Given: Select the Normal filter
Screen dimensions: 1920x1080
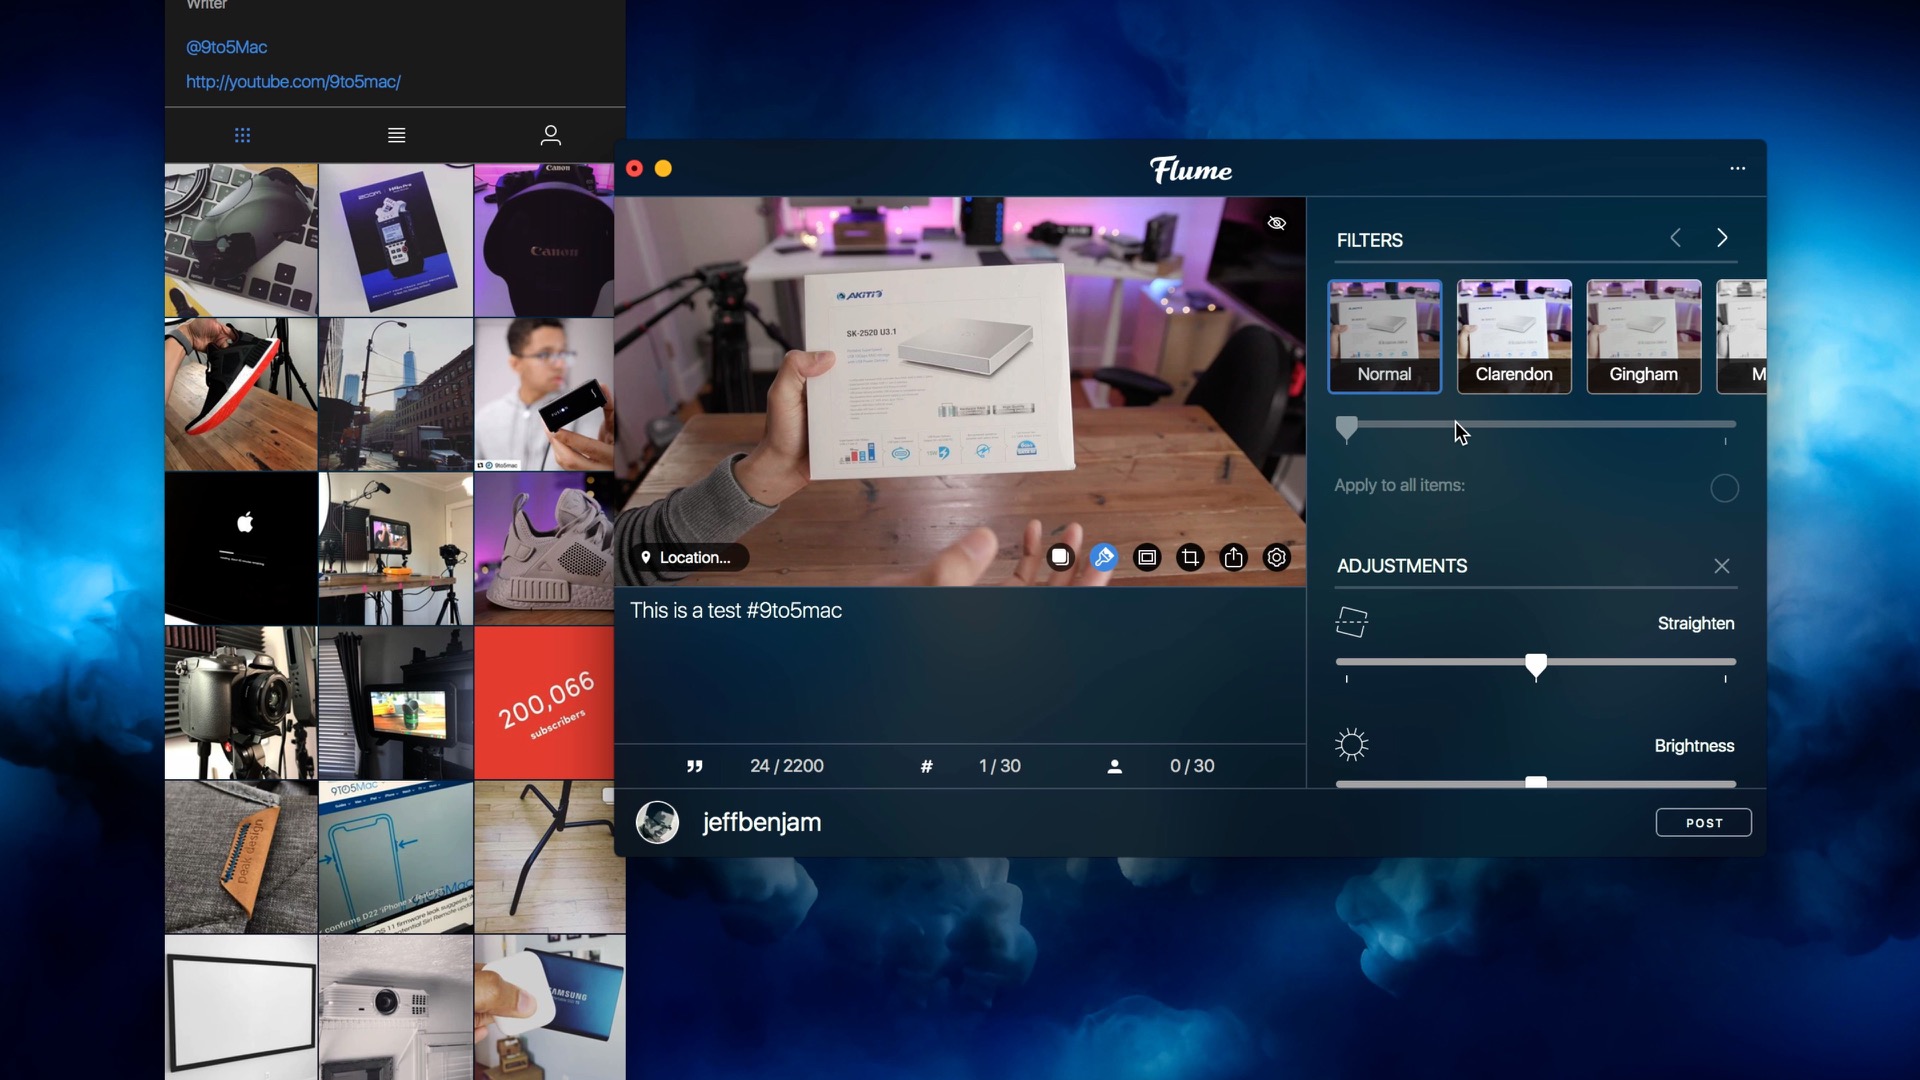Looking at the screenshot, I should coord(1384,336).
